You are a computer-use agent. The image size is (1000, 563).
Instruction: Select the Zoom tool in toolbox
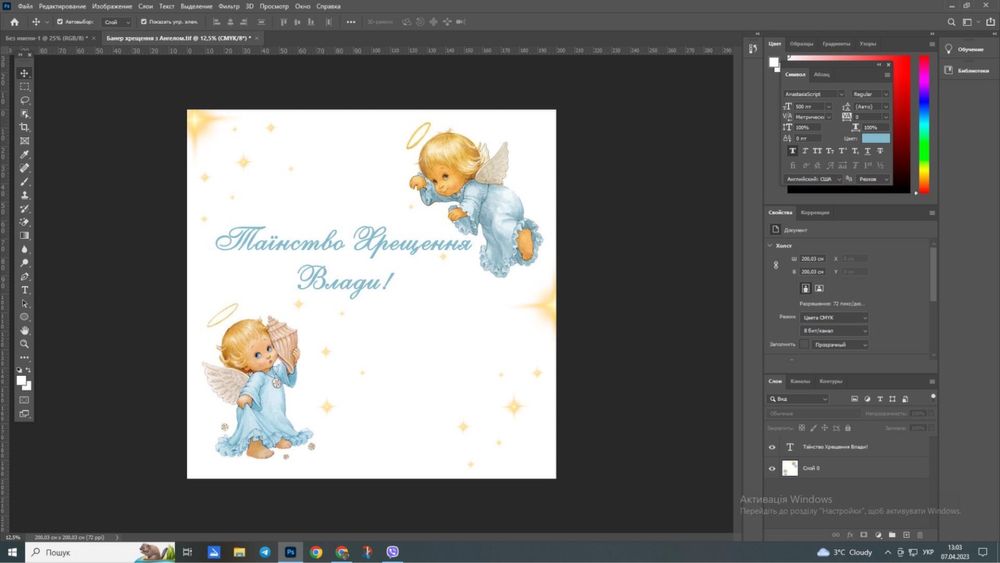coord(24,344)
